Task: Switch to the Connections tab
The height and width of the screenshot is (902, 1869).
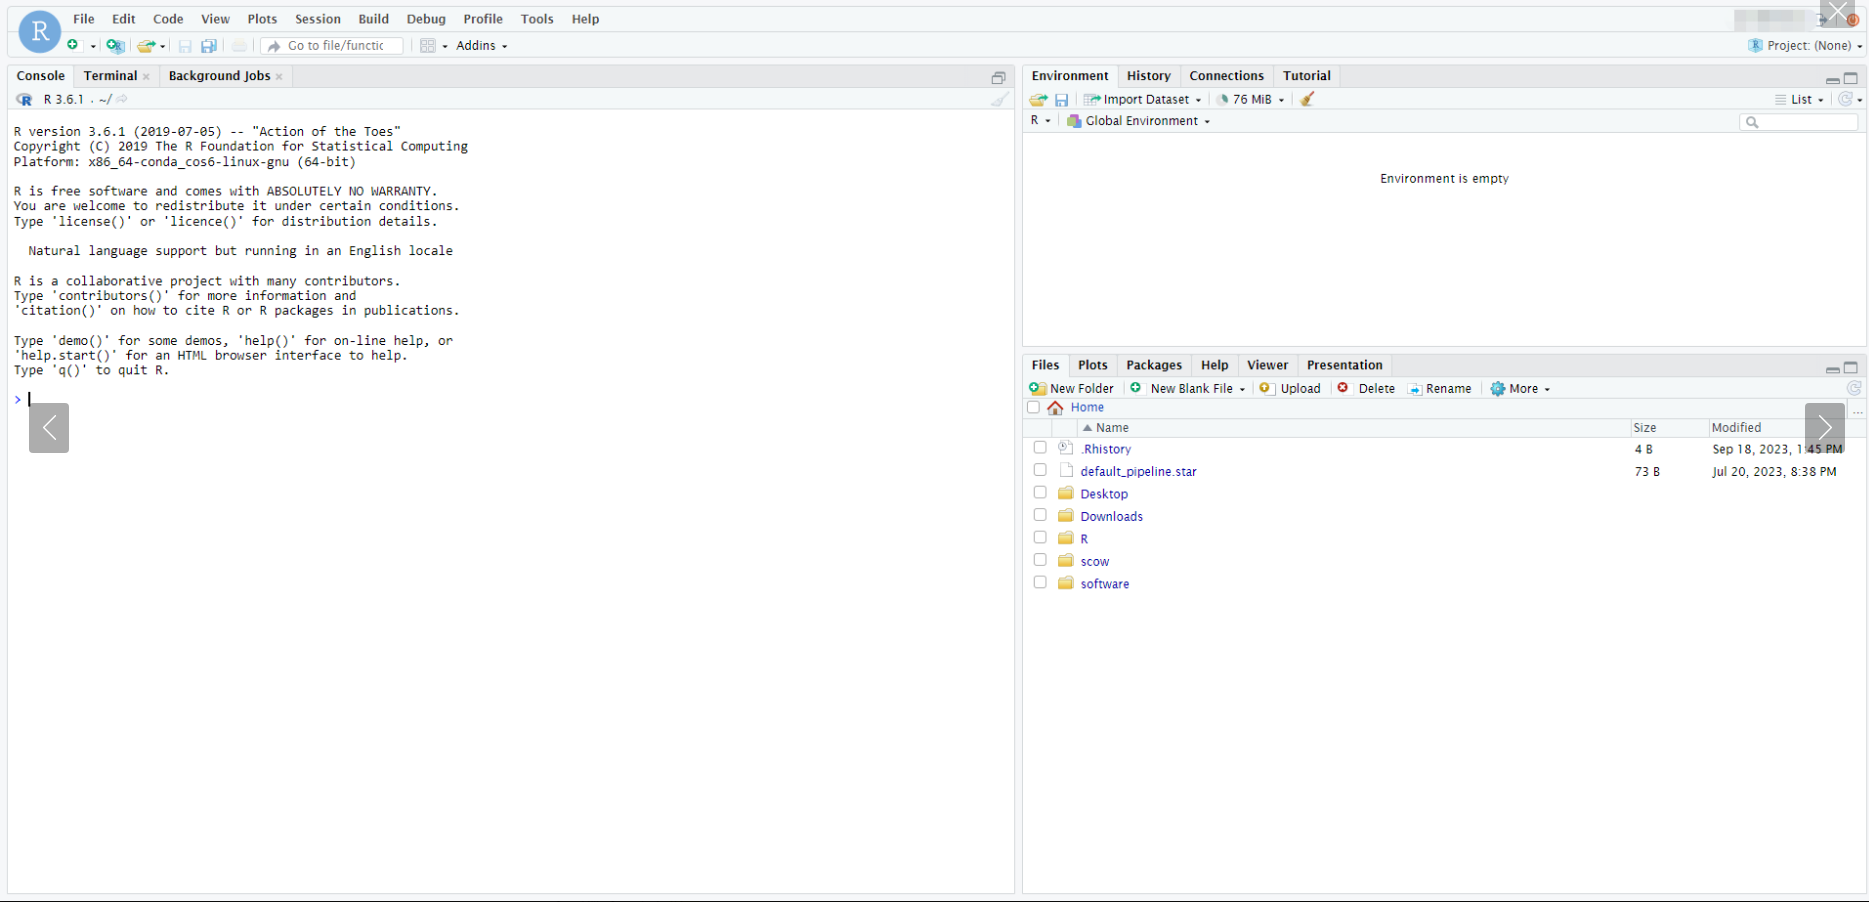Action: point(1226,76)
